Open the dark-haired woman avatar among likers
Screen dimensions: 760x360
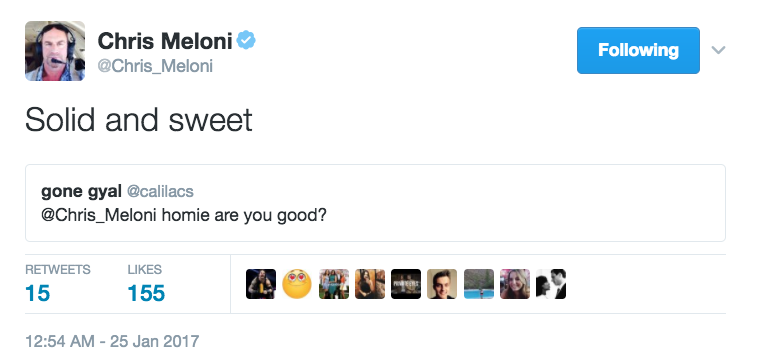[x=370, y=284]
